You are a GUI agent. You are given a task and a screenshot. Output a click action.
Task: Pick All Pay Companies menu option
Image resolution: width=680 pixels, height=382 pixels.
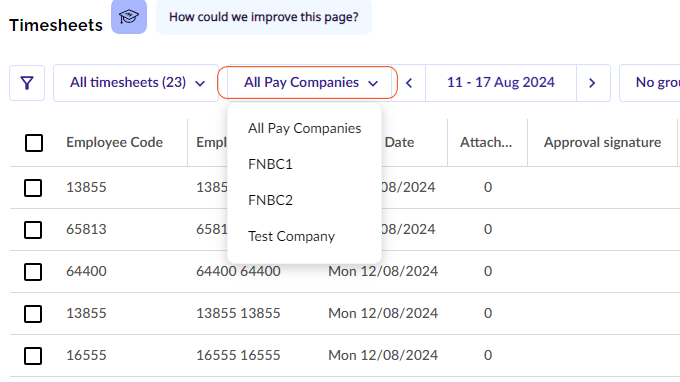(x=304, y=128)
